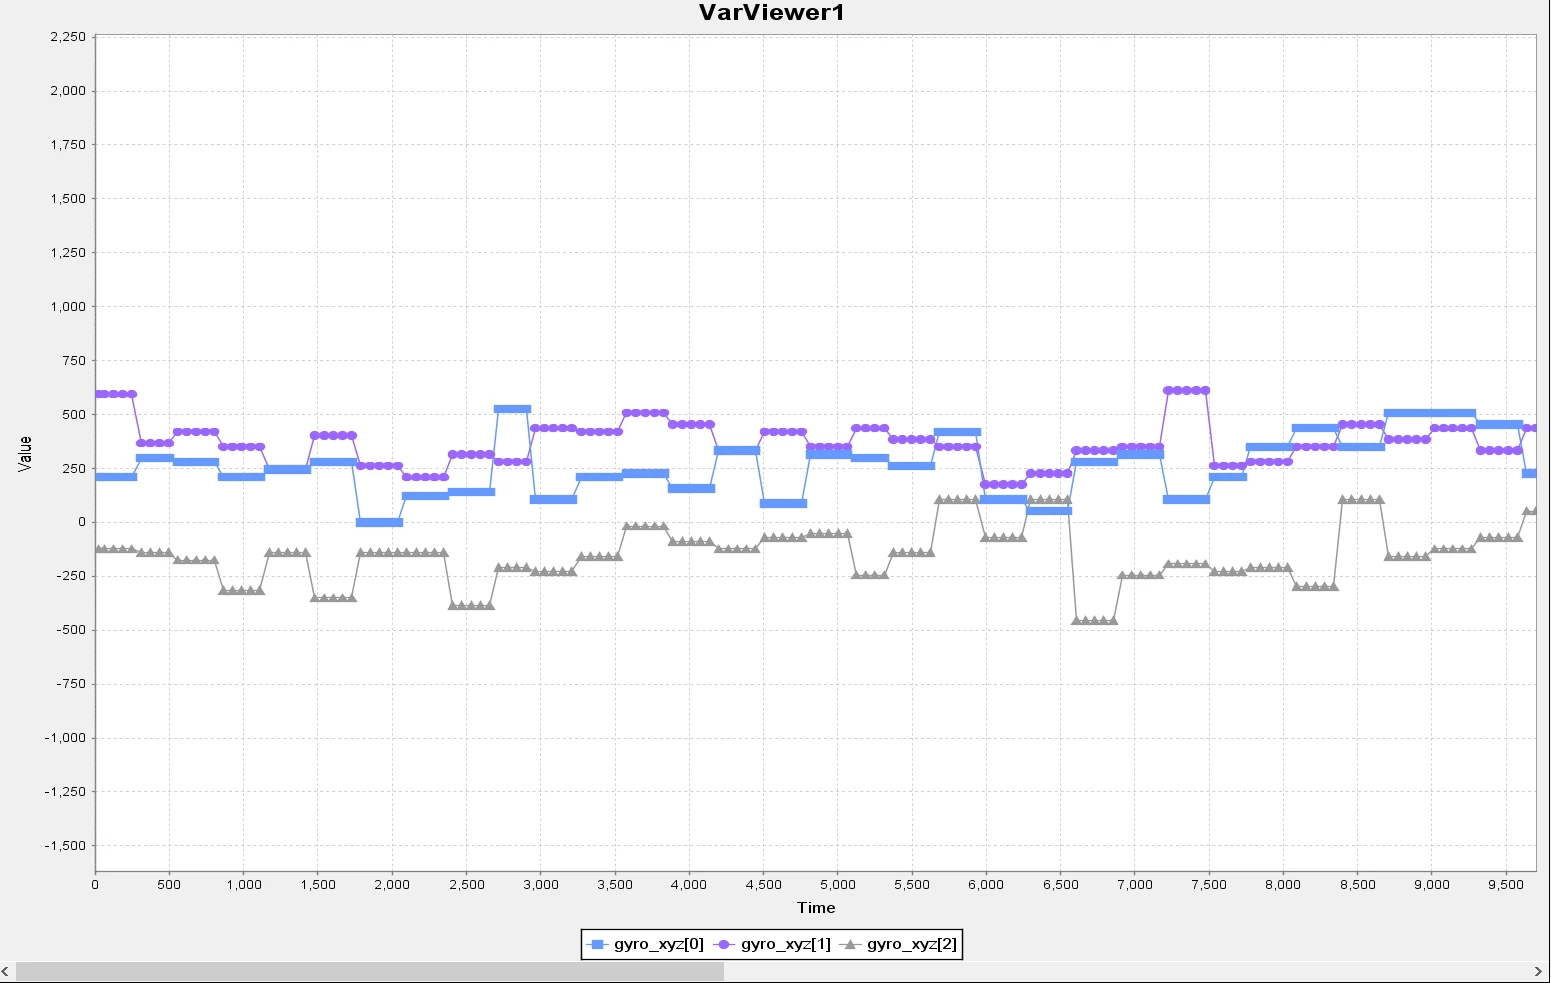Click the left arrow of the horizontal scrollbar

7,971
